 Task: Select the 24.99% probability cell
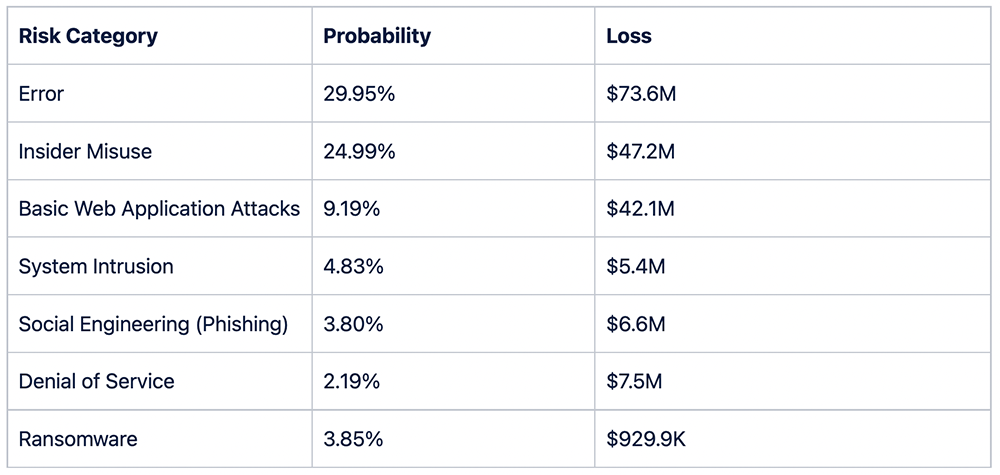359,151
